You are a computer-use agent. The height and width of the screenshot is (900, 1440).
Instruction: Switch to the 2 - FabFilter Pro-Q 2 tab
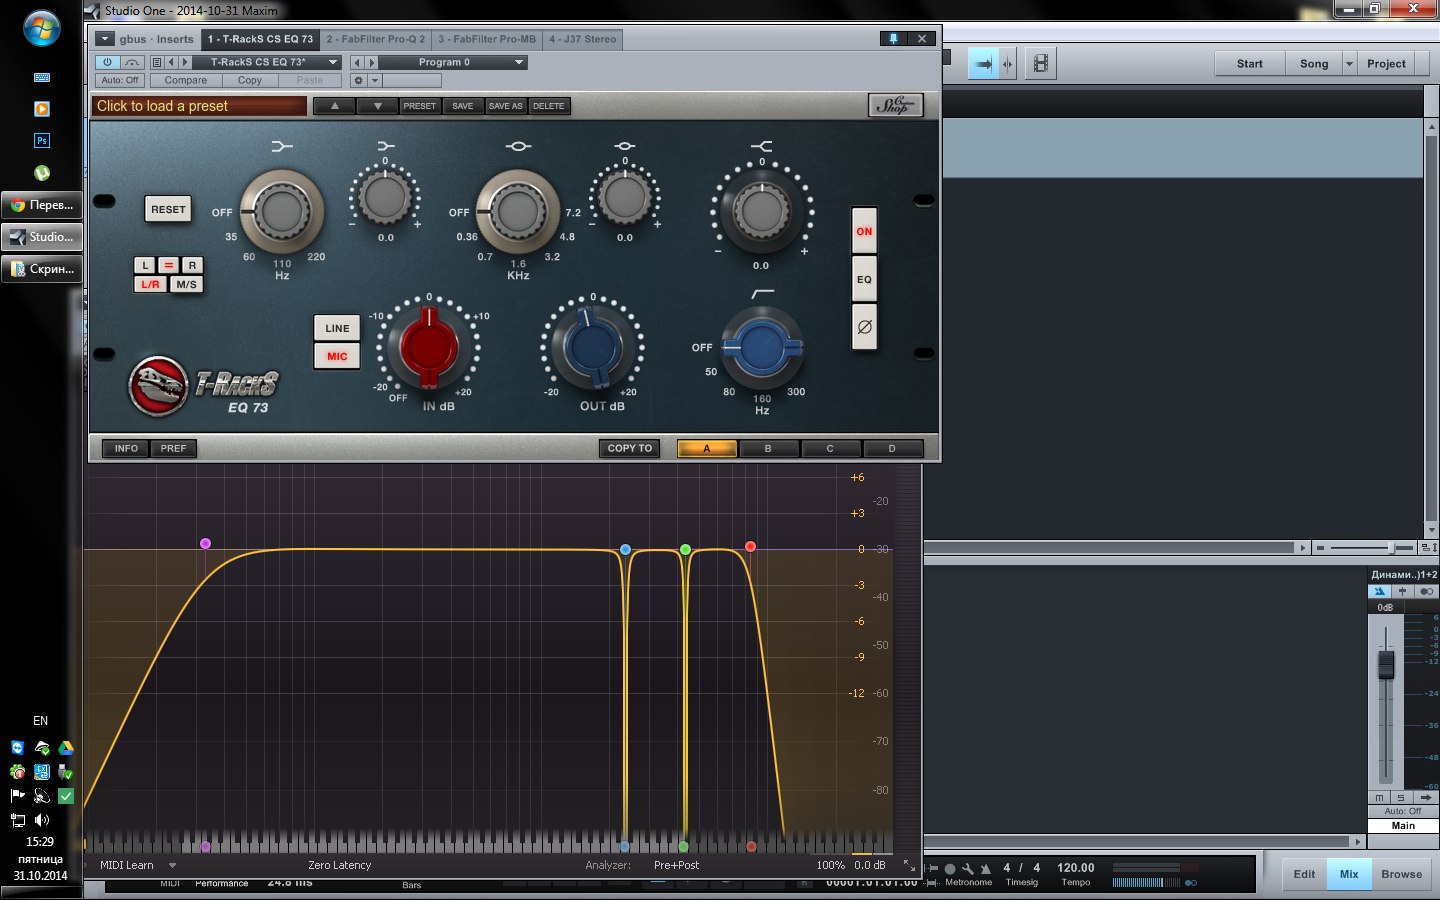click(x=375, y=39)
